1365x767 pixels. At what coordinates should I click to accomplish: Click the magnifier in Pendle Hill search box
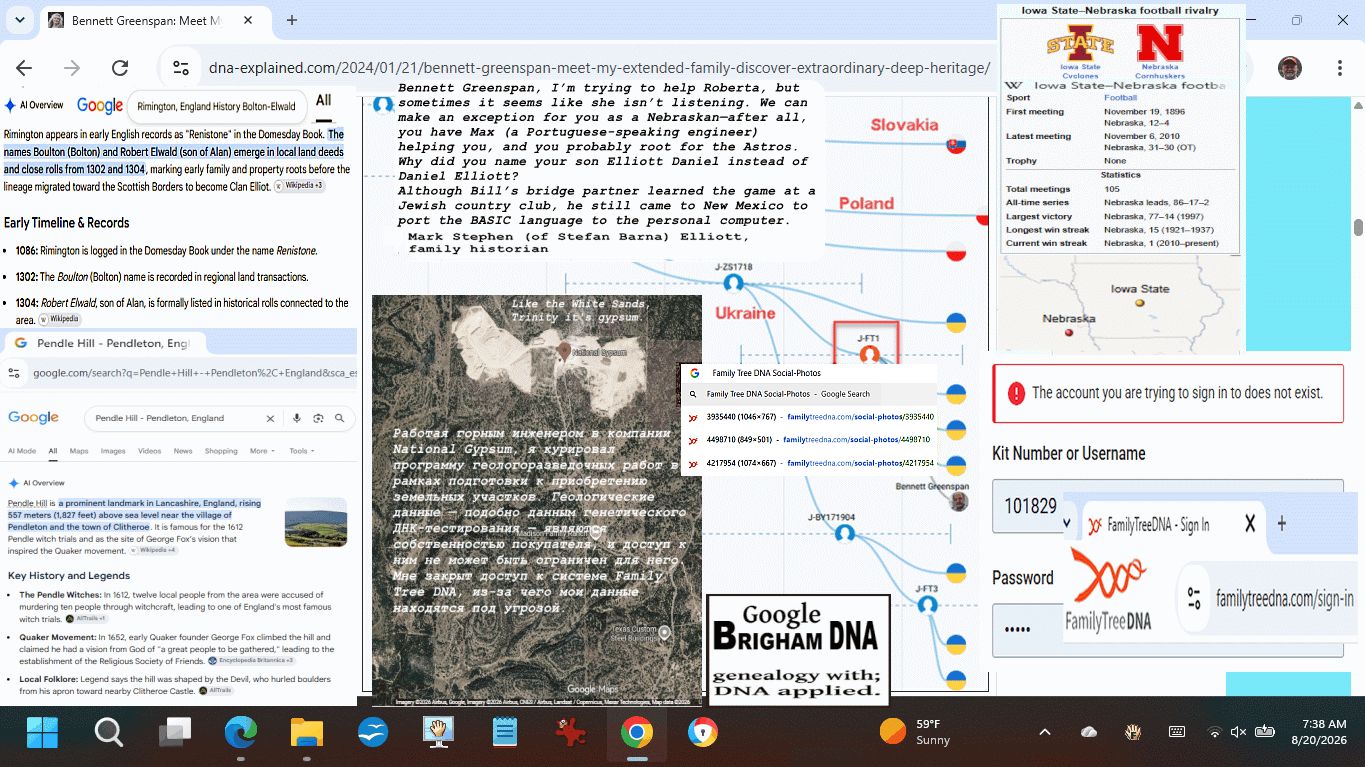click(x=340, y=419)
